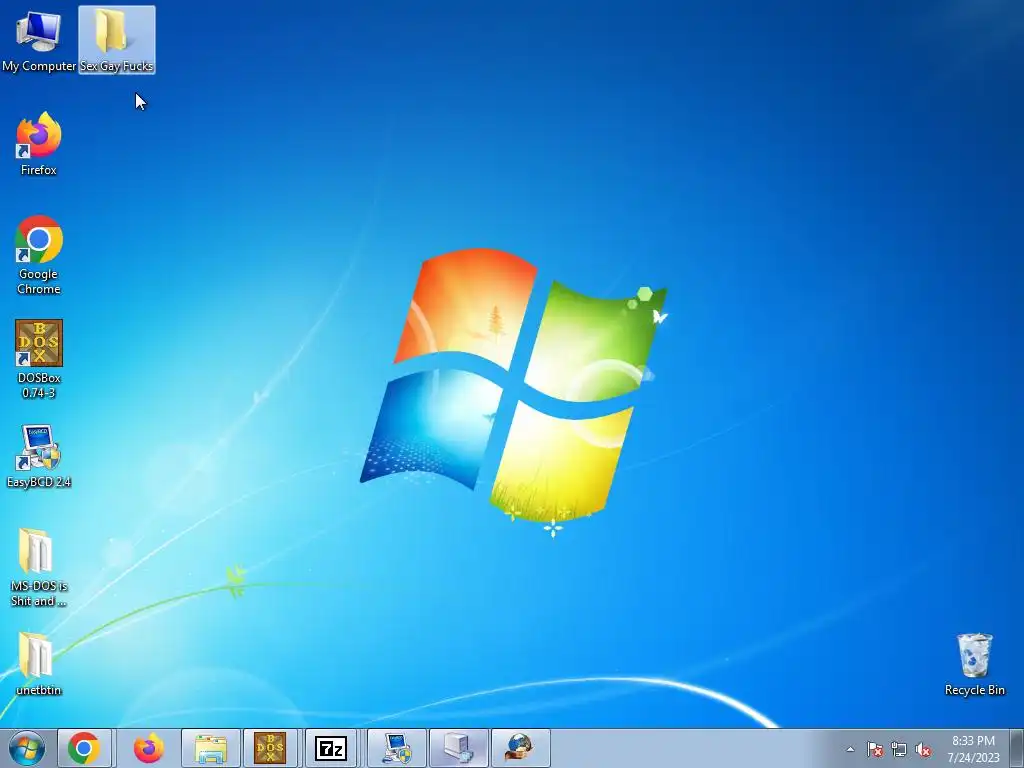
Task: Click the Show Desktop strip beside the clock
Action: (1017, 748)
